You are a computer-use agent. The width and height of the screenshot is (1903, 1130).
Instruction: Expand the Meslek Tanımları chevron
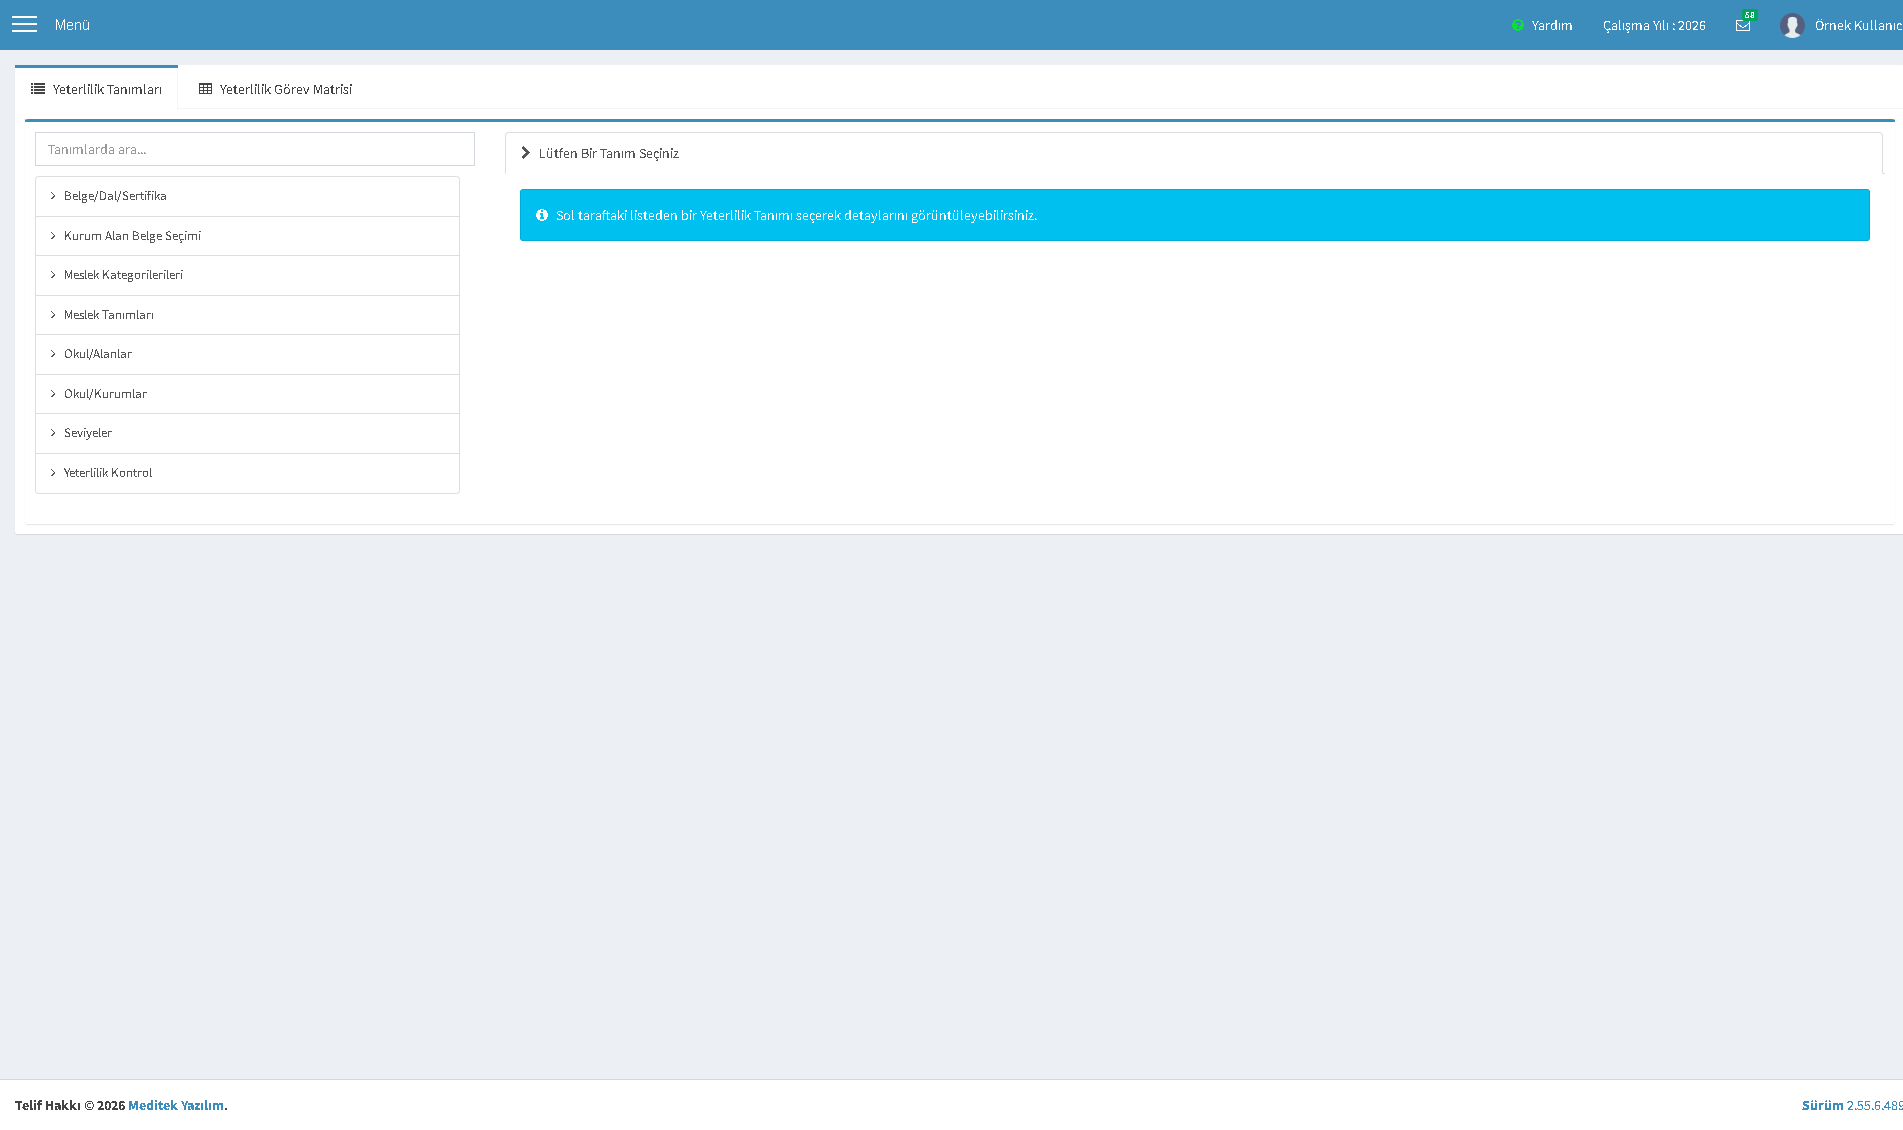[x=53, y=315]
